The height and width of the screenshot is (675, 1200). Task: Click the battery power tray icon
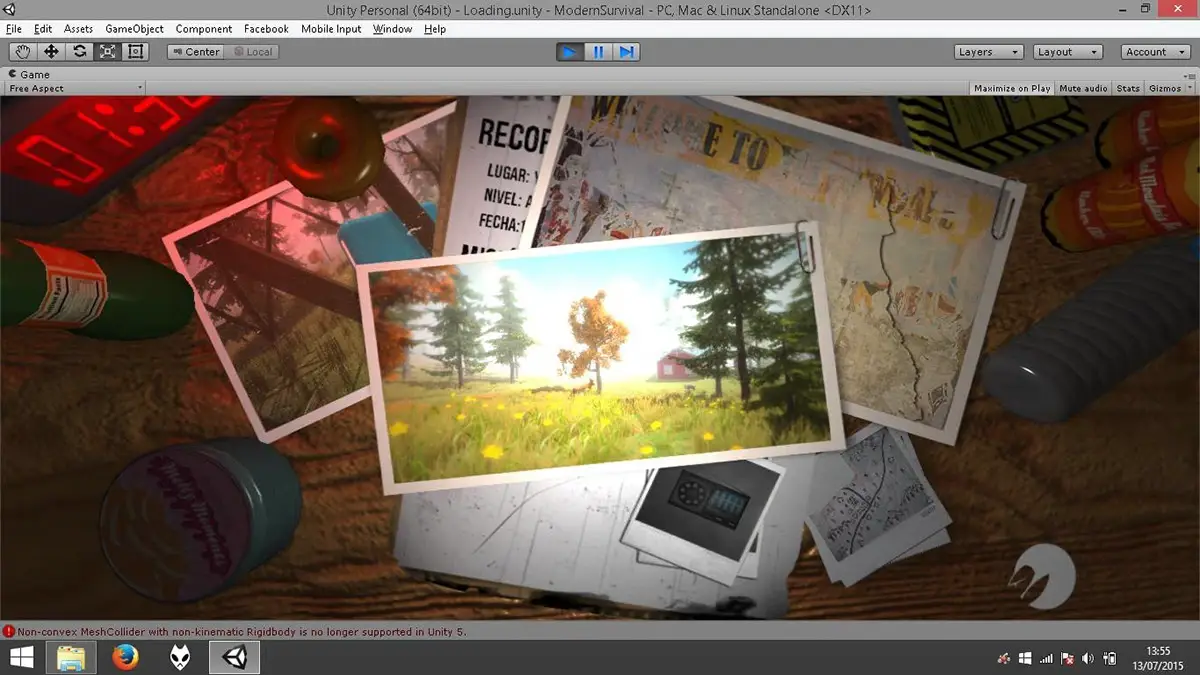pos(1110,658)
